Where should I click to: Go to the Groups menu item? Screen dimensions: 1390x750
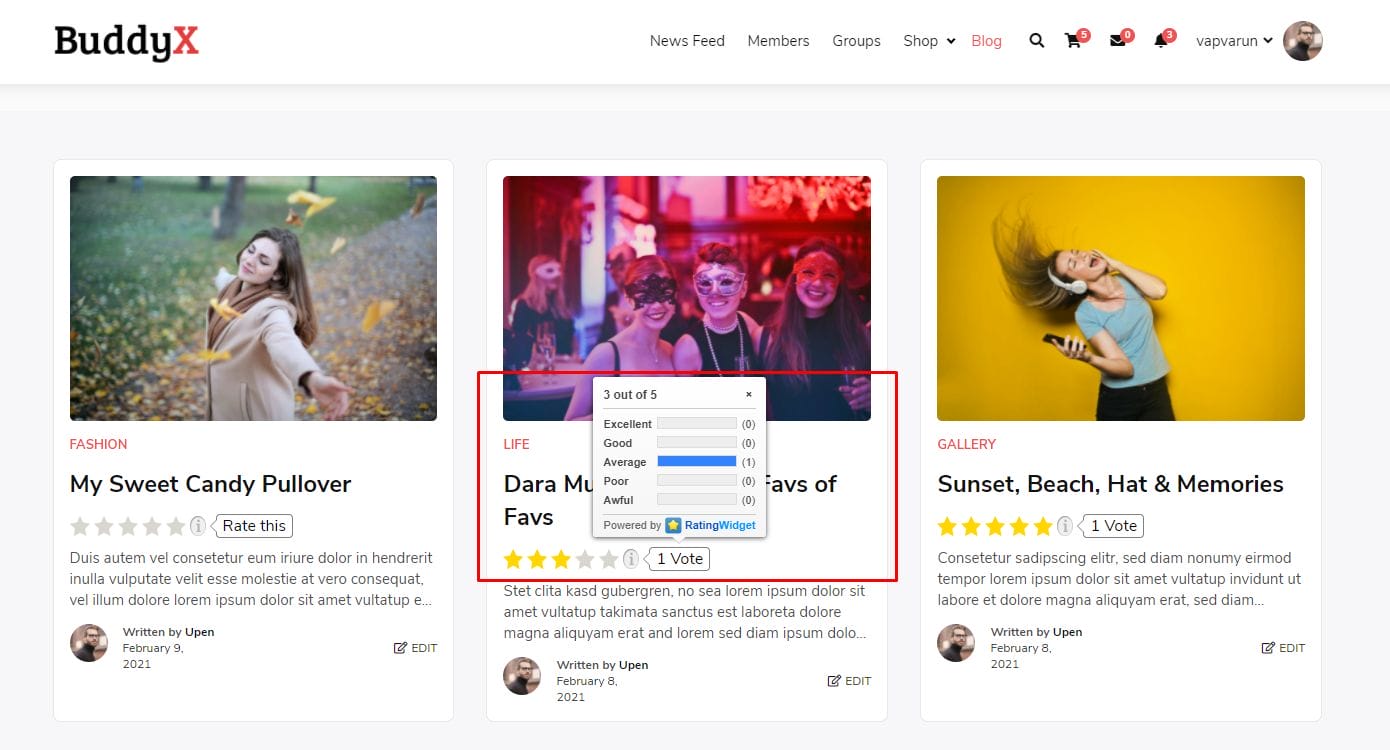coord(856,41)
